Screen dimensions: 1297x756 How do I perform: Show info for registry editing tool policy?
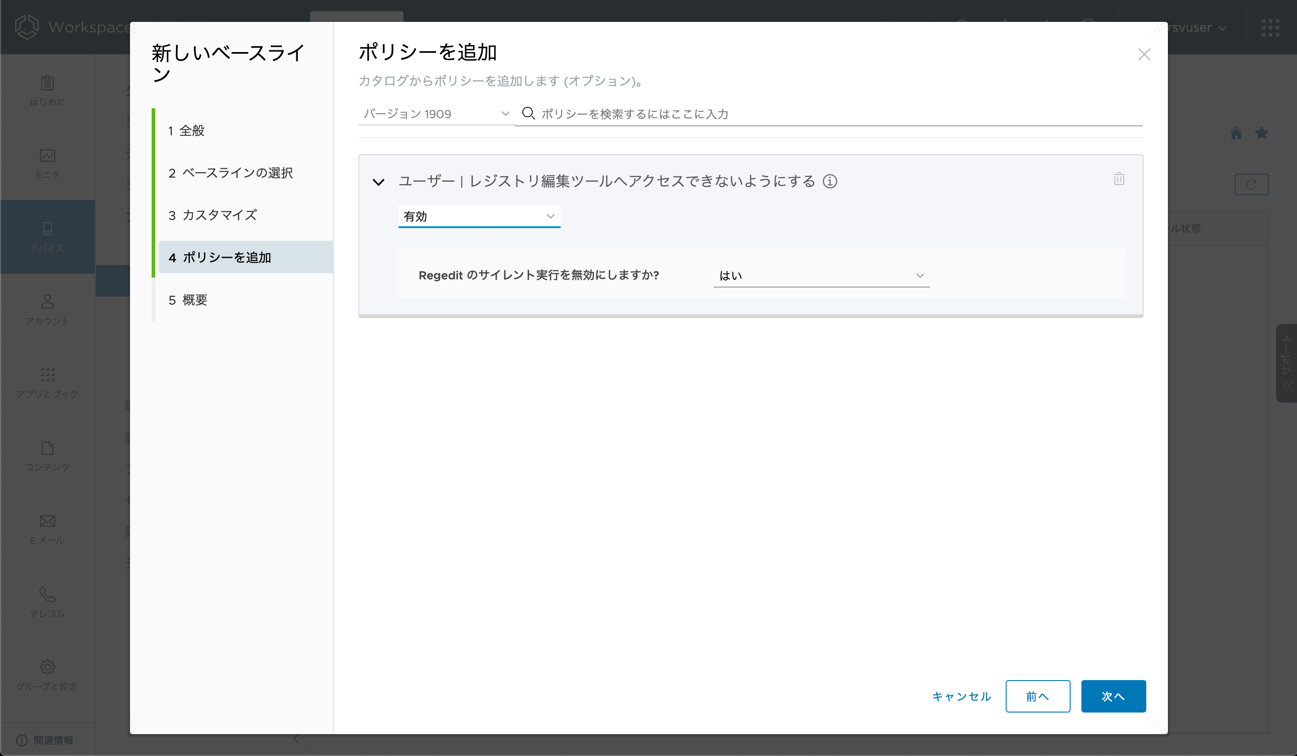(830, 181)
